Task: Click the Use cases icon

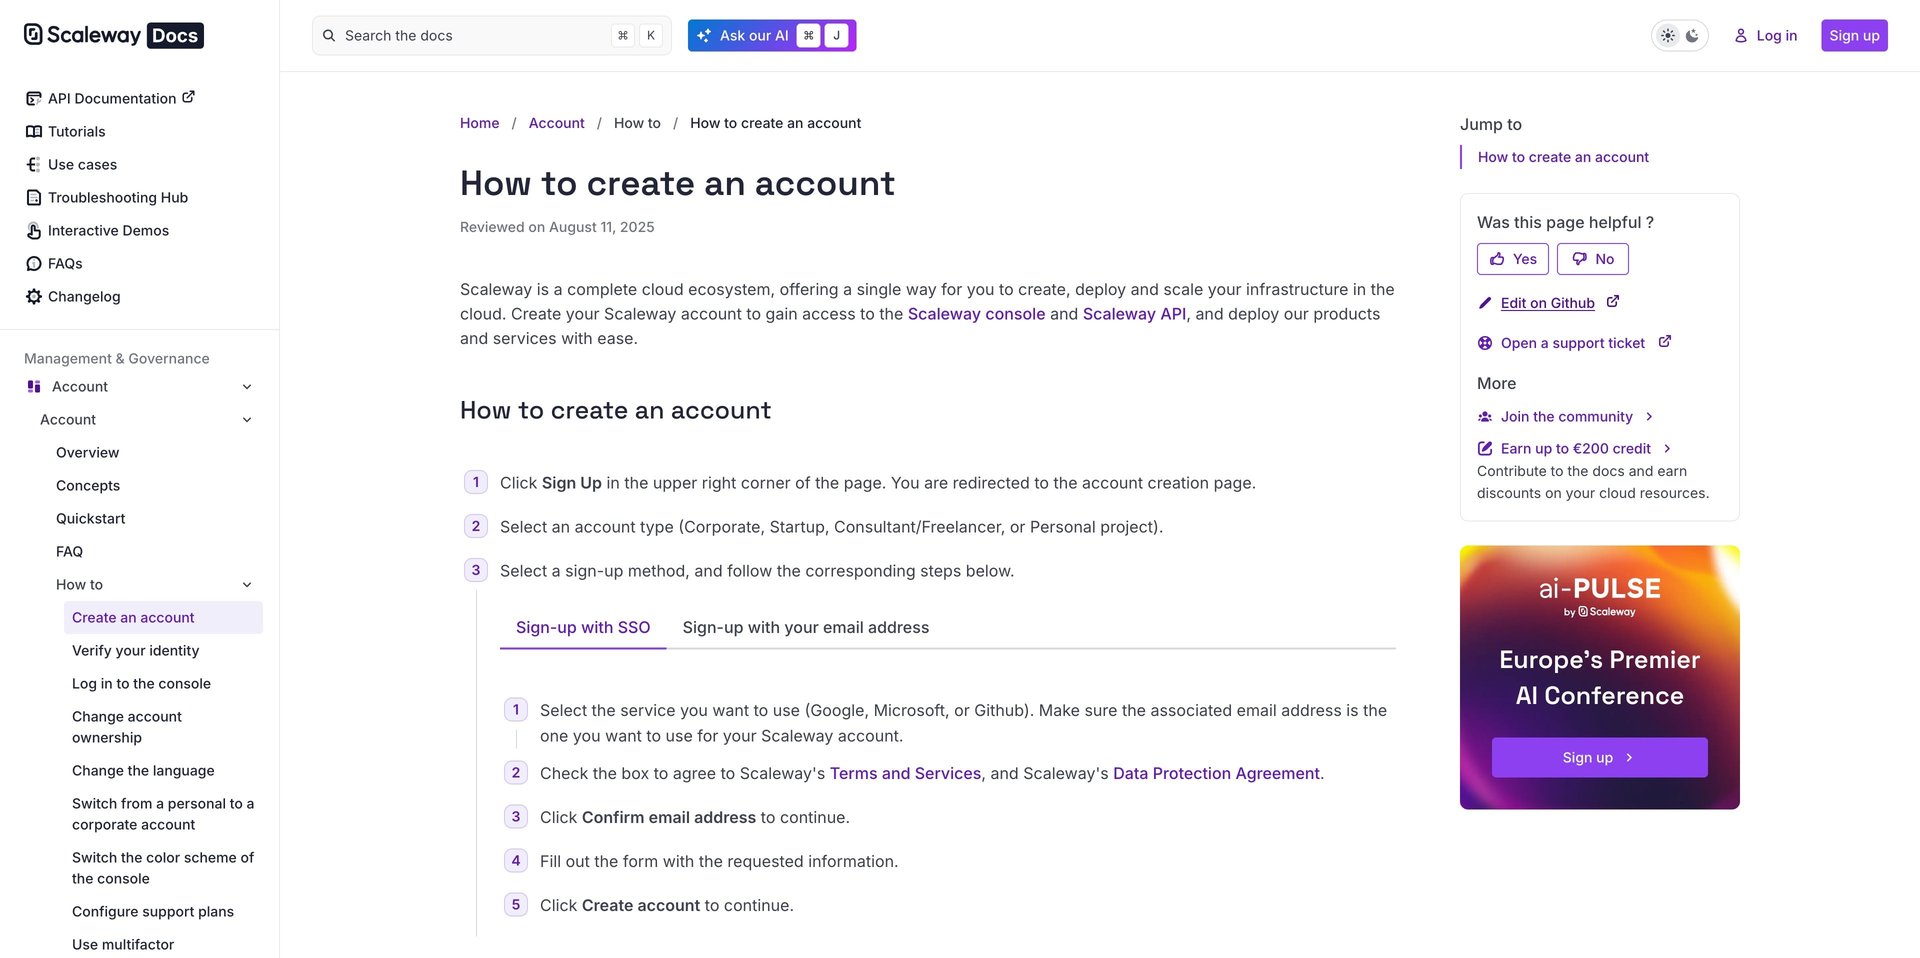Action: tap(34, 164)
